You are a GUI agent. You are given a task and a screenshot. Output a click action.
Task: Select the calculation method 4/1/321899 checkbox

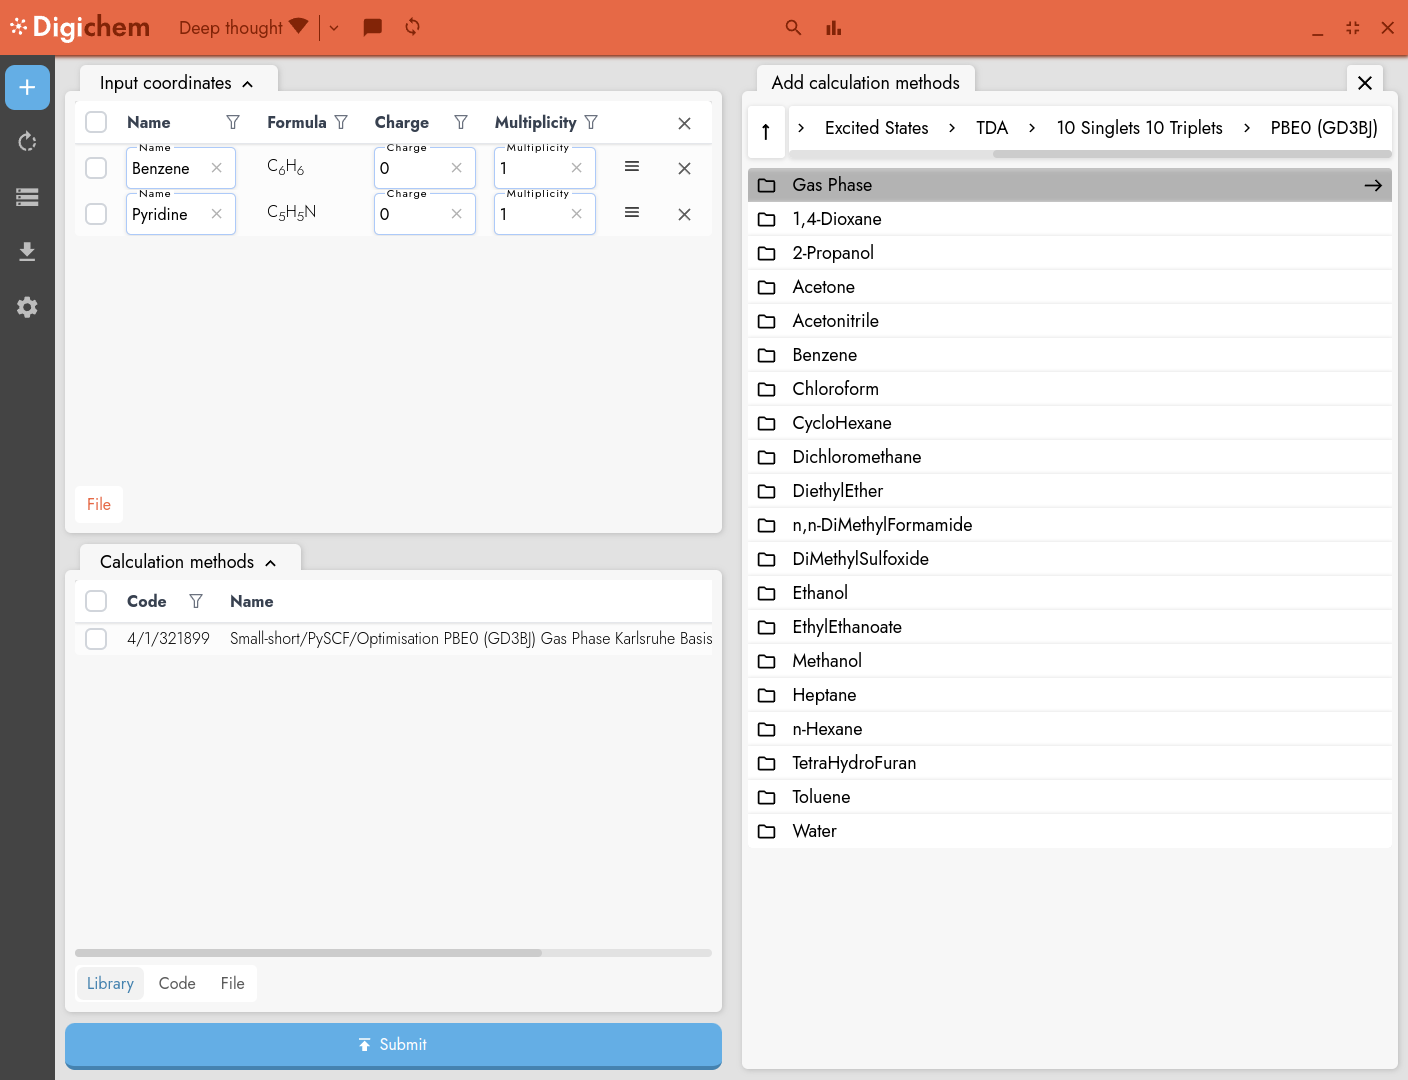(x=96, y=639)
